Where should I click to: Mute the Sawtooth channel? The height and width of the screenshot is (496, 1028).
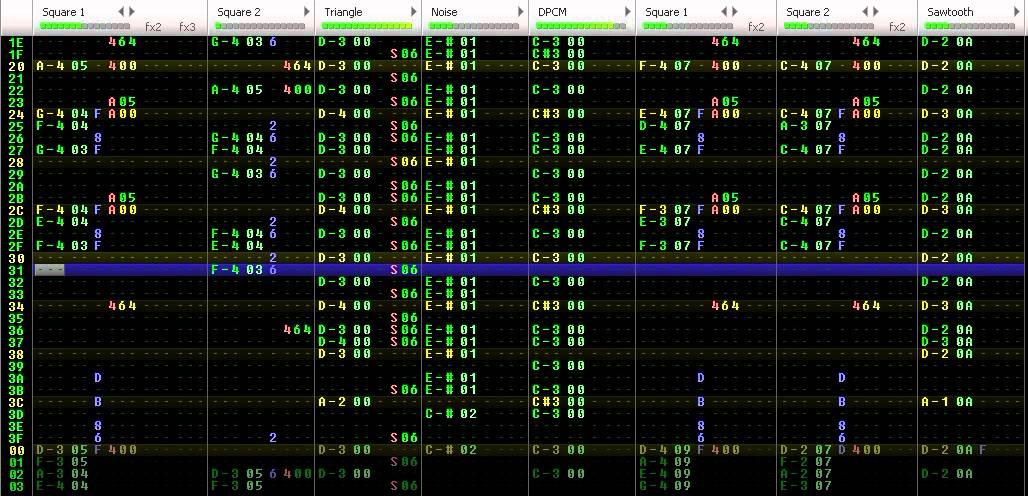point(950,12)
